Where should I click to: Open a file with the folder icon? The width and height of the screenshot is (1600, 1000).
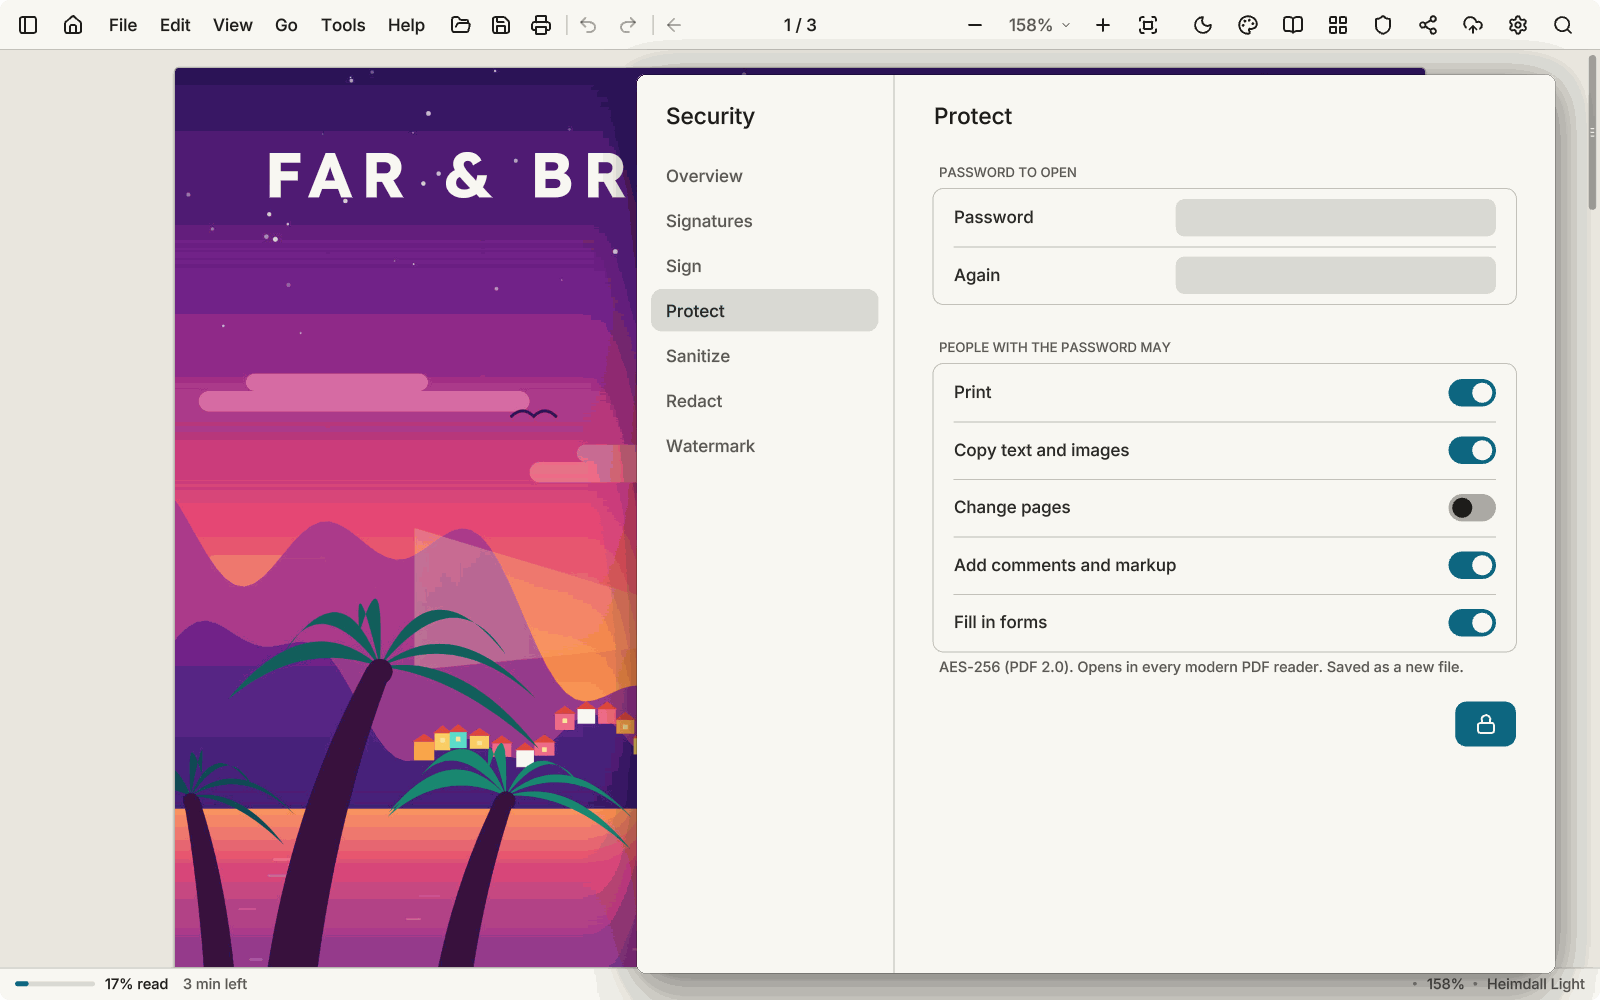tap(461, 25)
